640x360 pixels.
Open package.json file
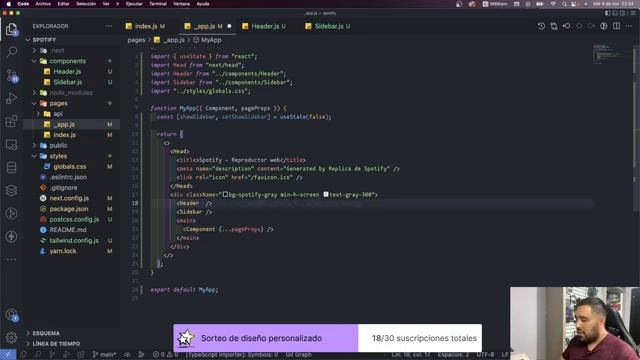69,209
